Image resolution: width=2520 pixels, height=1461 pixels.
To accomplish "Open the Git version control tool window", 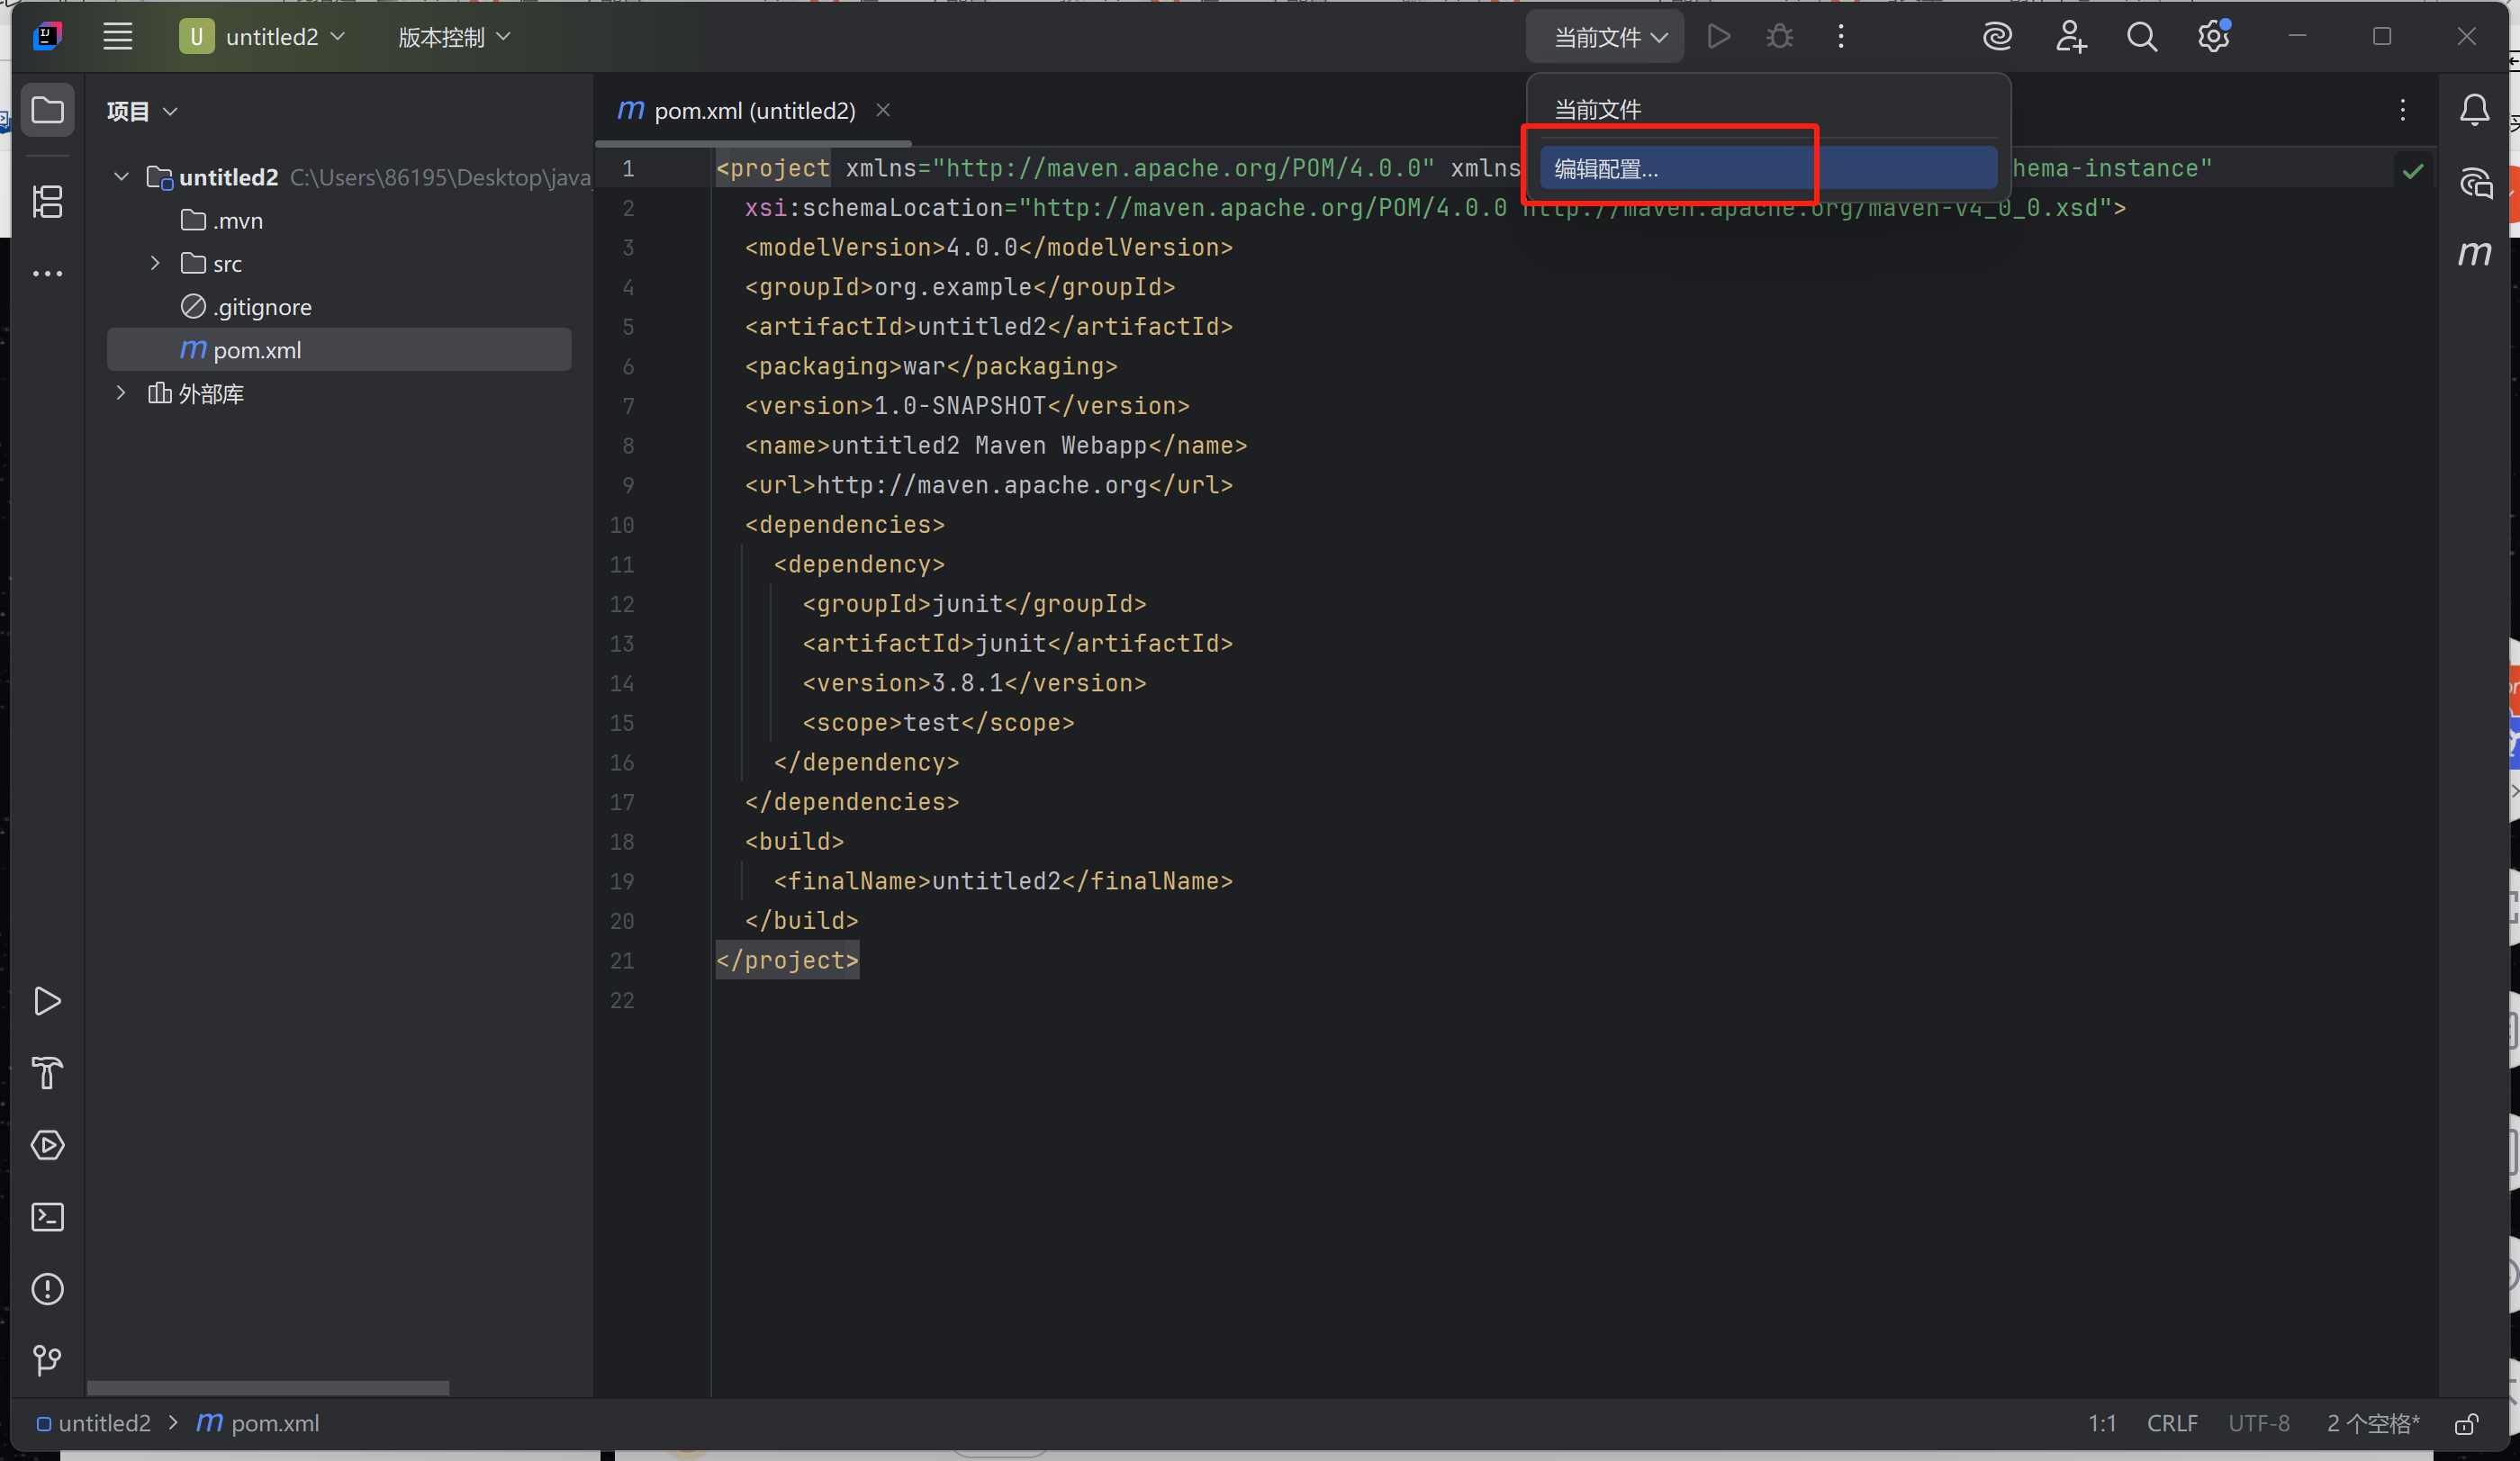I will click(47, 1360).
